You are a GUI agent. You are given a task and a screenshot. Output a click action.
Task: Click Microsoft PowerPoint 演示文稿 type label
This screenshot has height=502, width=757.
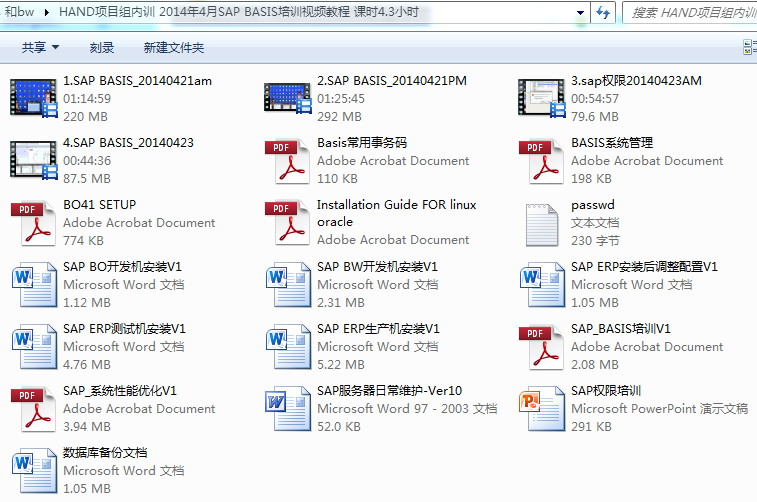click(659, 409)
